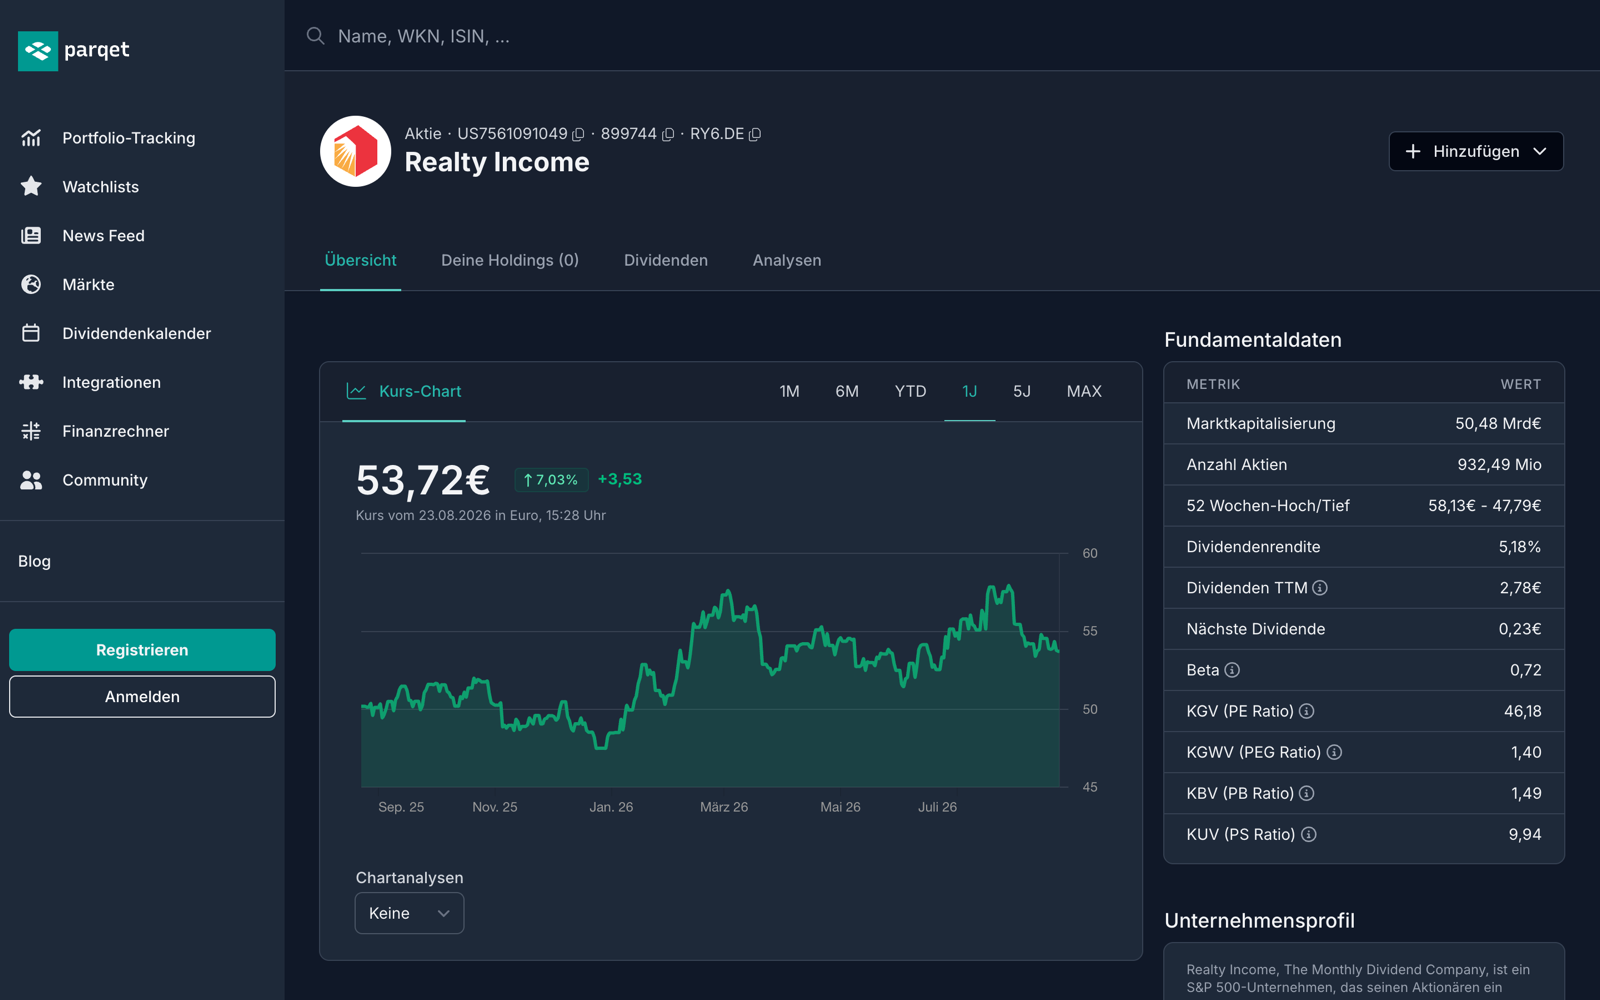Select the 6M chart range
This screenshot has height=1000, width=1600.
847,391
